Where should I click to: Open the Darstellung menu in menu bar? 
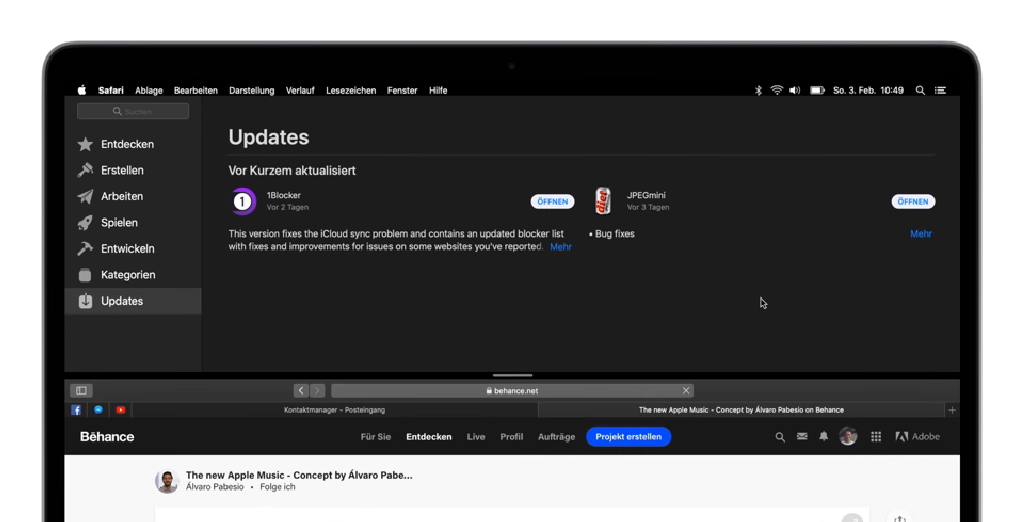coord(251,90)
